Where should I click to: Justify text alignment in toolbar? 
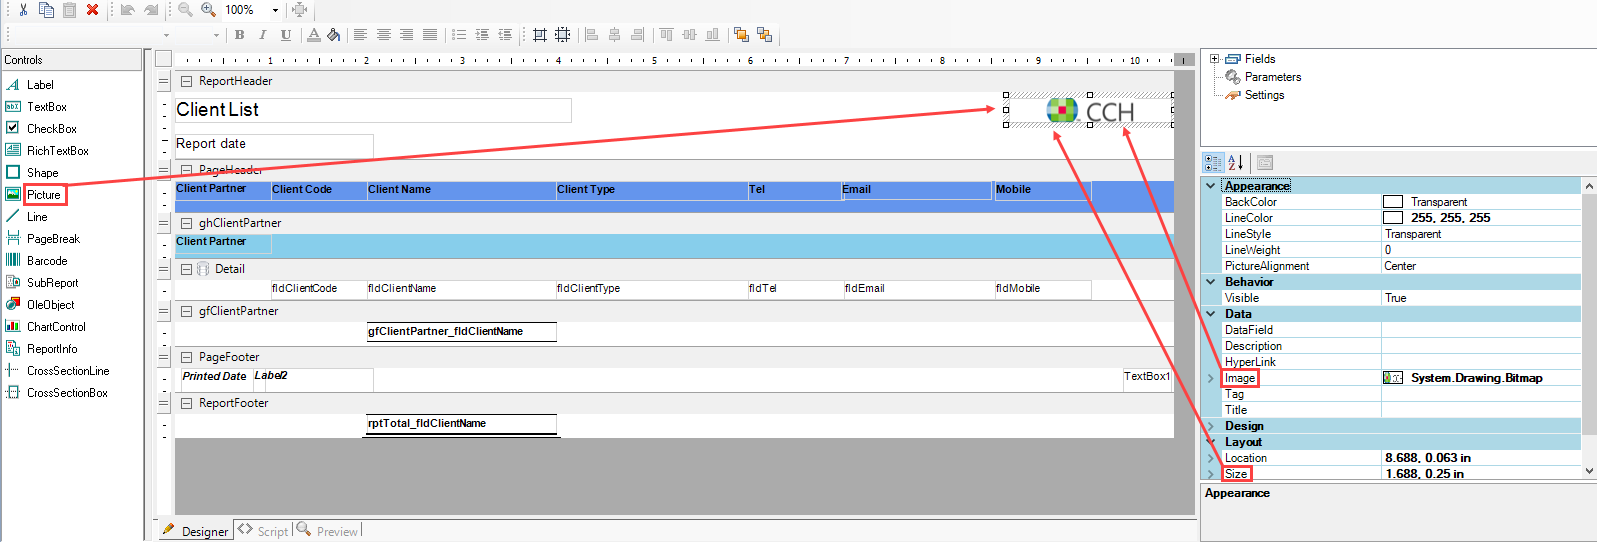(429, 35)
